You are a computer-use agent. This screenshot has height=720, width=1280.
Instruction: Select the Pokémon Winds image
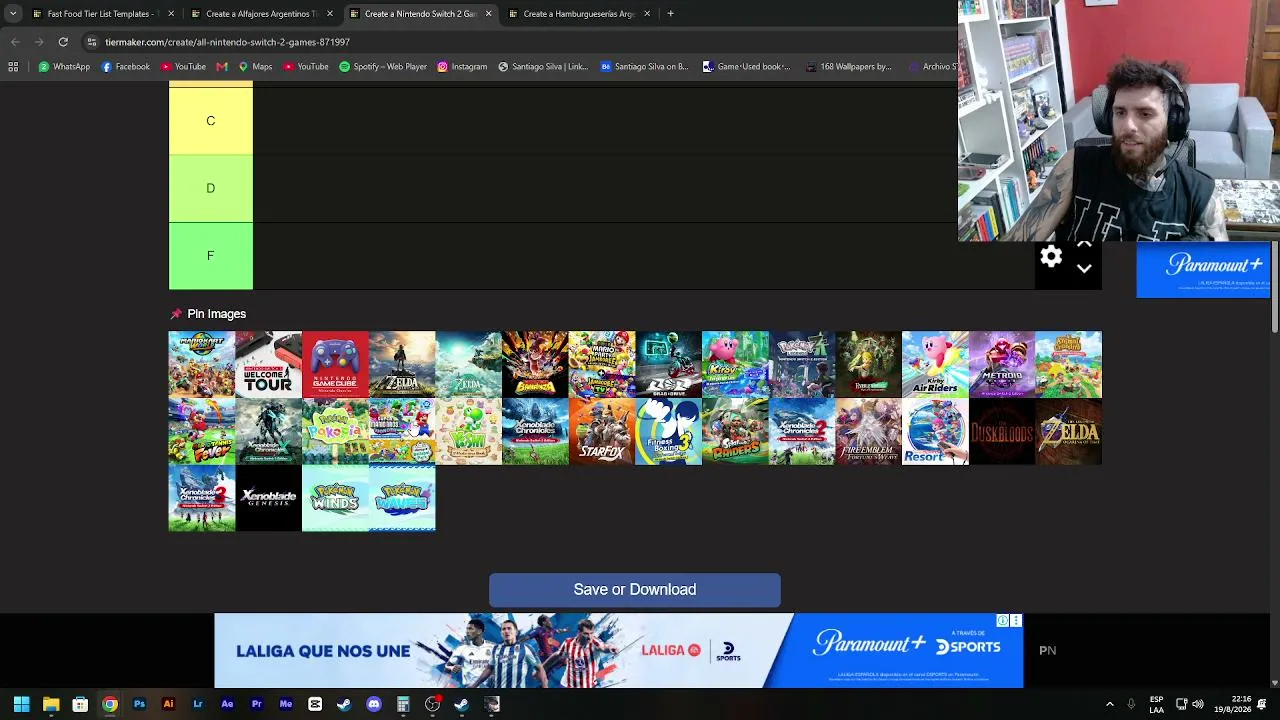(x=335, y=498)
